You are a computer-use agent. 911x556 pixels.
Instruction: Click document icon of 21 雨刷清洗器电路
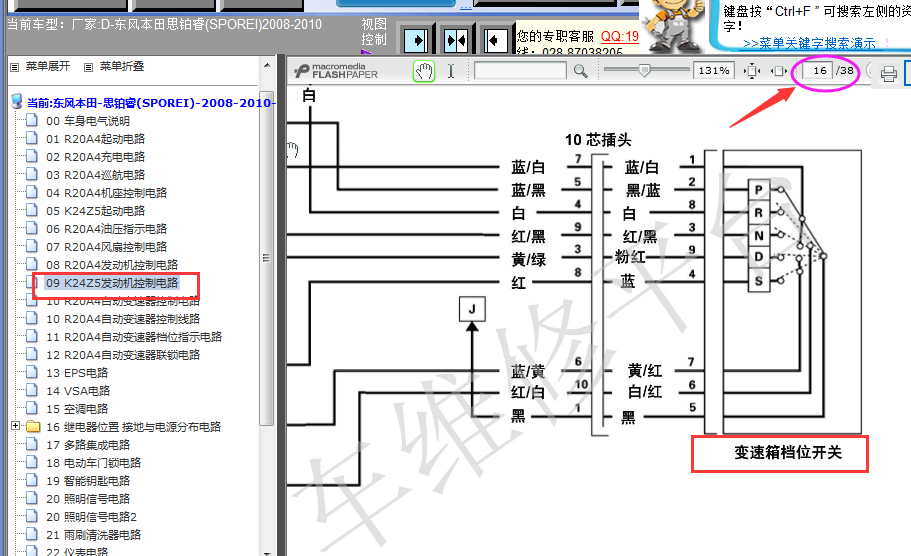[32, 535]
